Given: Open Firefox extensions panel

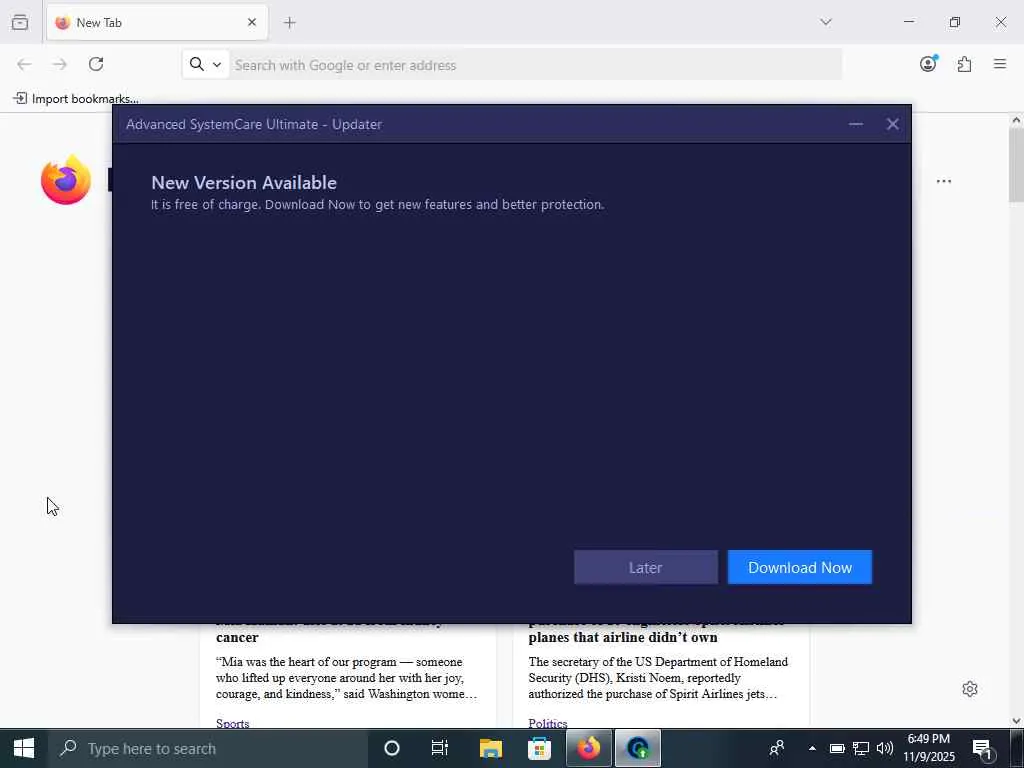Looking at the screenshot, I should tap(964, 64).
